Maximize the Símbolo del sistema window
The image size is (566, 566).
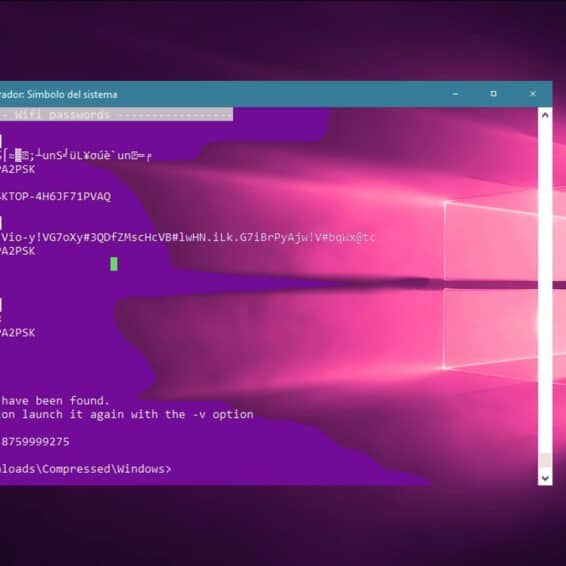[x=493, y=94]
